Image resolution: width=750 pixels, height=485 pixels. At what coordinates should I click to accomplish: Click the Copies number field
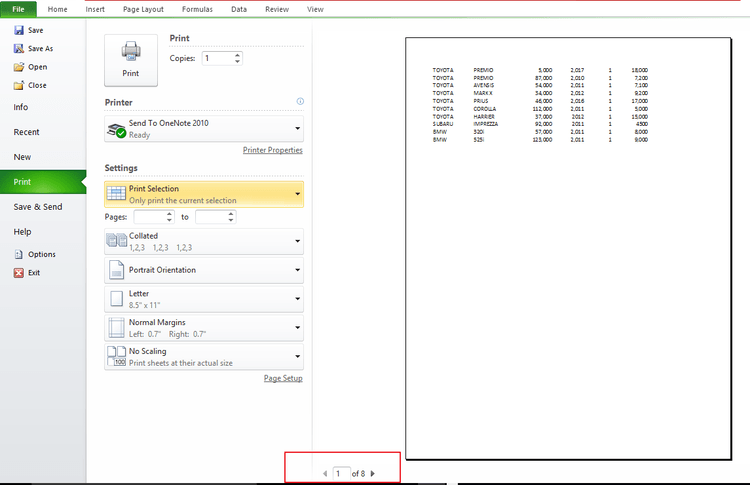tap(218, 58)
